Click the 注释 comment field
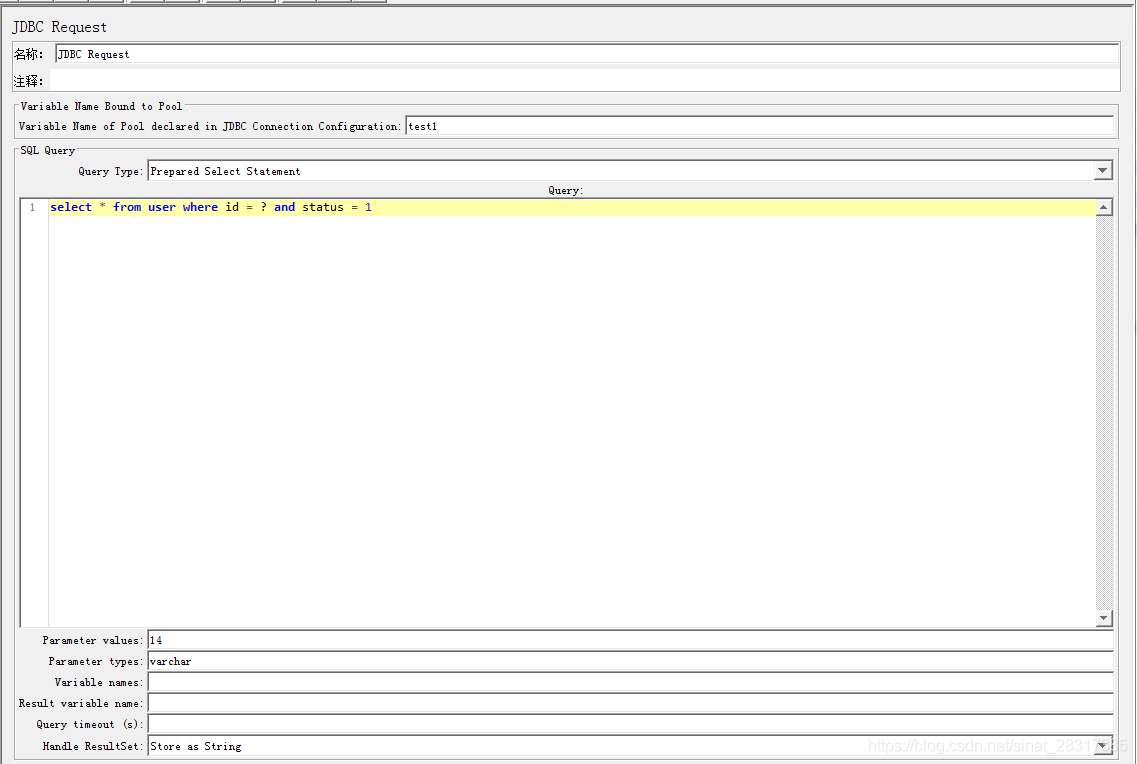Viewport: 1137px width, 764px height. tap(584, 80)
